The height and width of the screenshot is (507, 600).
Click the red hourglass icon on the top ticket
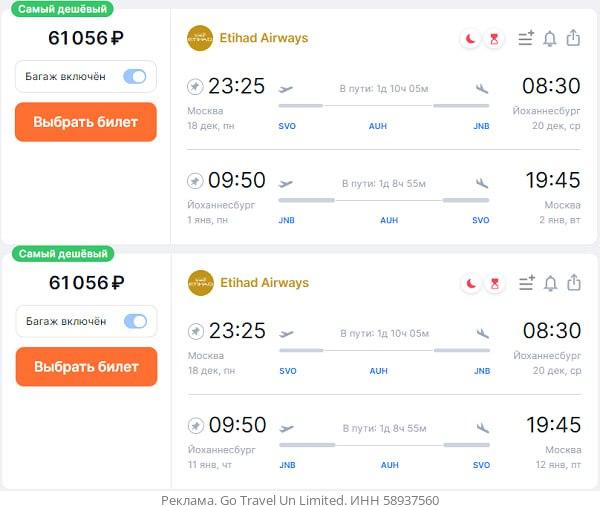pyautogui.click(x=494, y=39)
